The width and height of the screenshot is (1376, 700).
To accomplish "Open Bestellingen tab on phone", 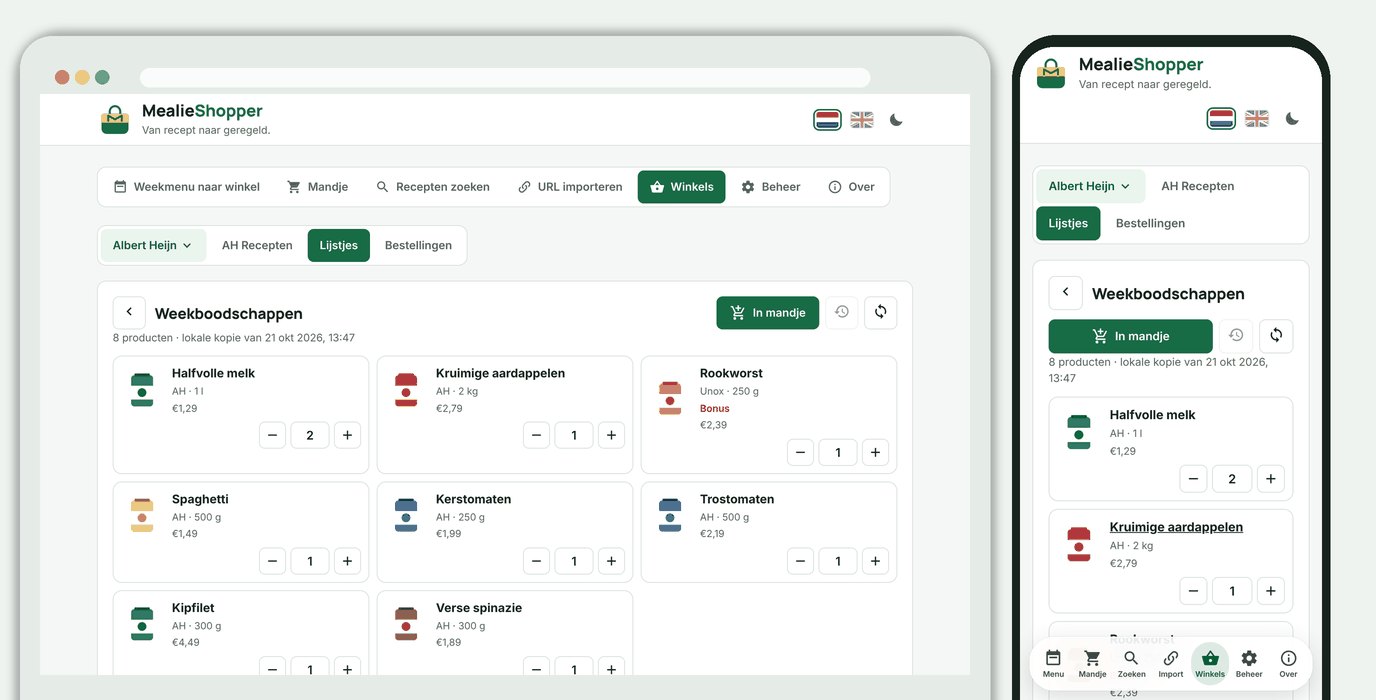I will tap(1150, 223).
